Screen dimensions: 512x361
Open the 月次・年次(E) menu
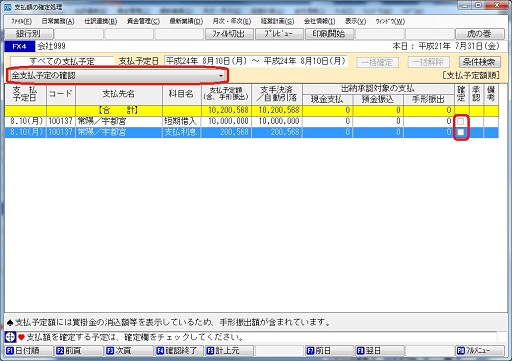coord(232,21)
